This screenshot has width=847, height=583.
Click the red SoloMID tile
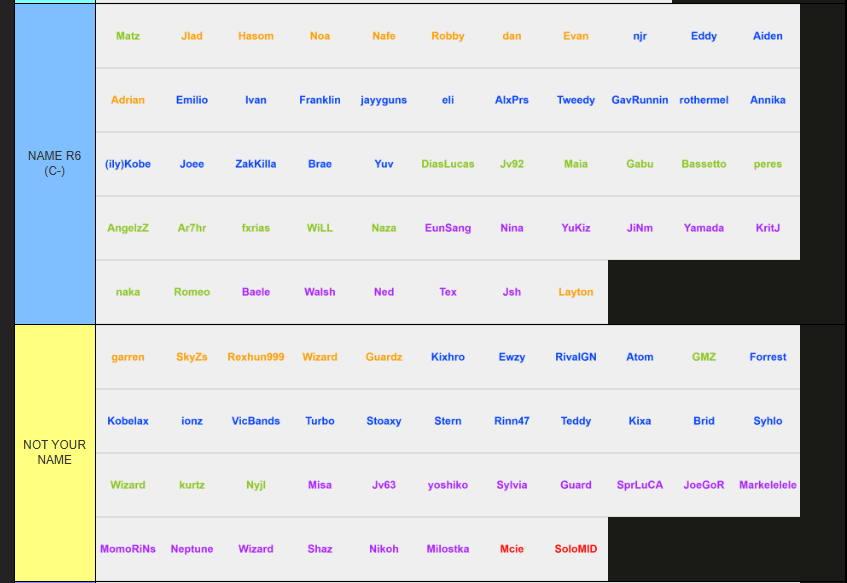[x=576, y=549]
